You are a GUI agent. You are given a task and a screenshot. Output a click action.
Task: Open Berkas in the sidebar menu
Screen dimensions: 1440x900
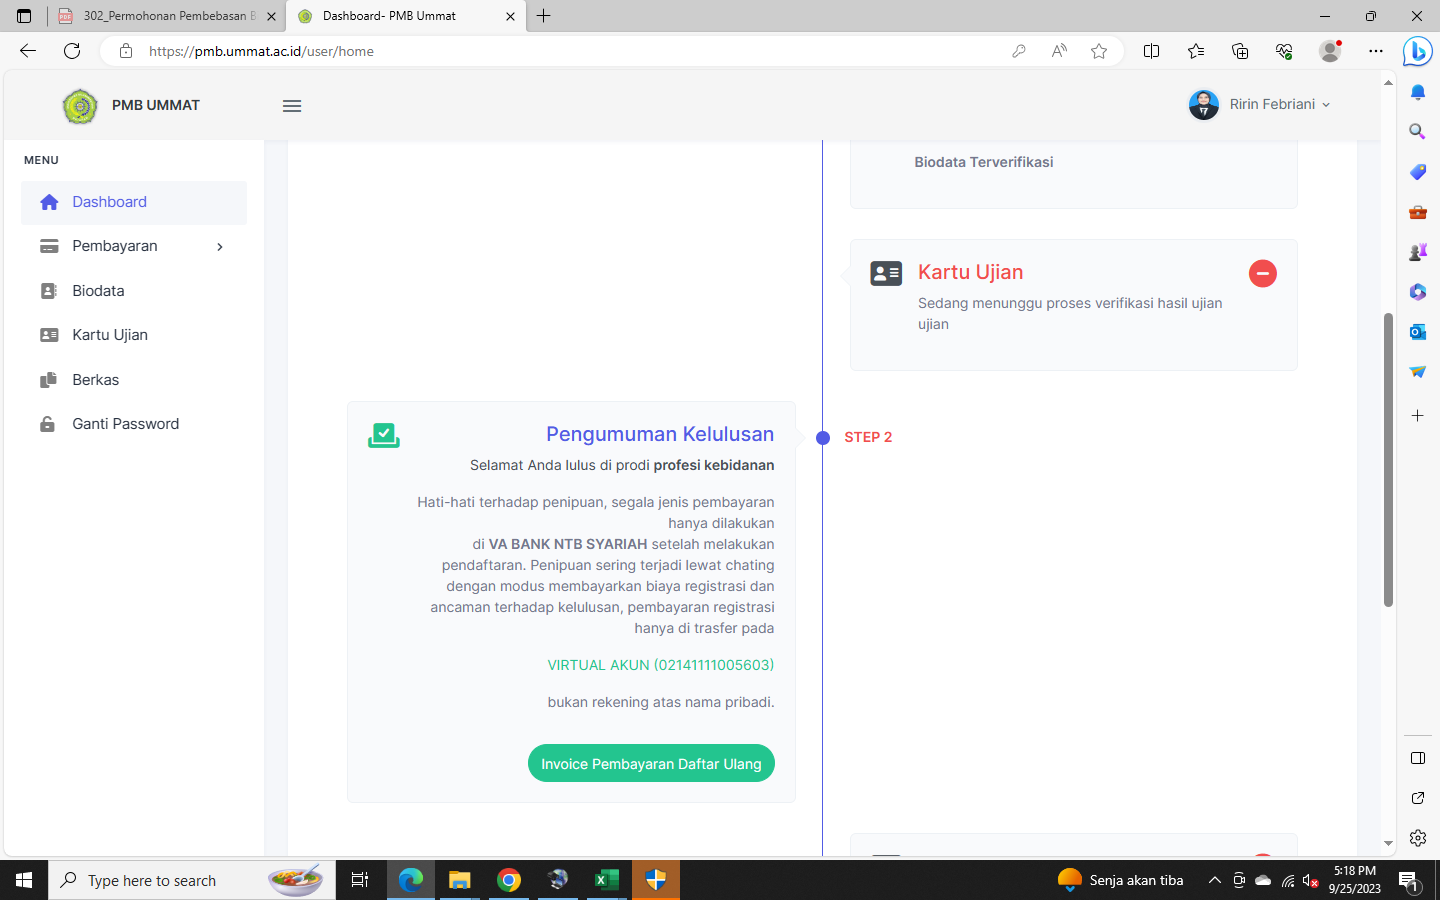(95, 380)
